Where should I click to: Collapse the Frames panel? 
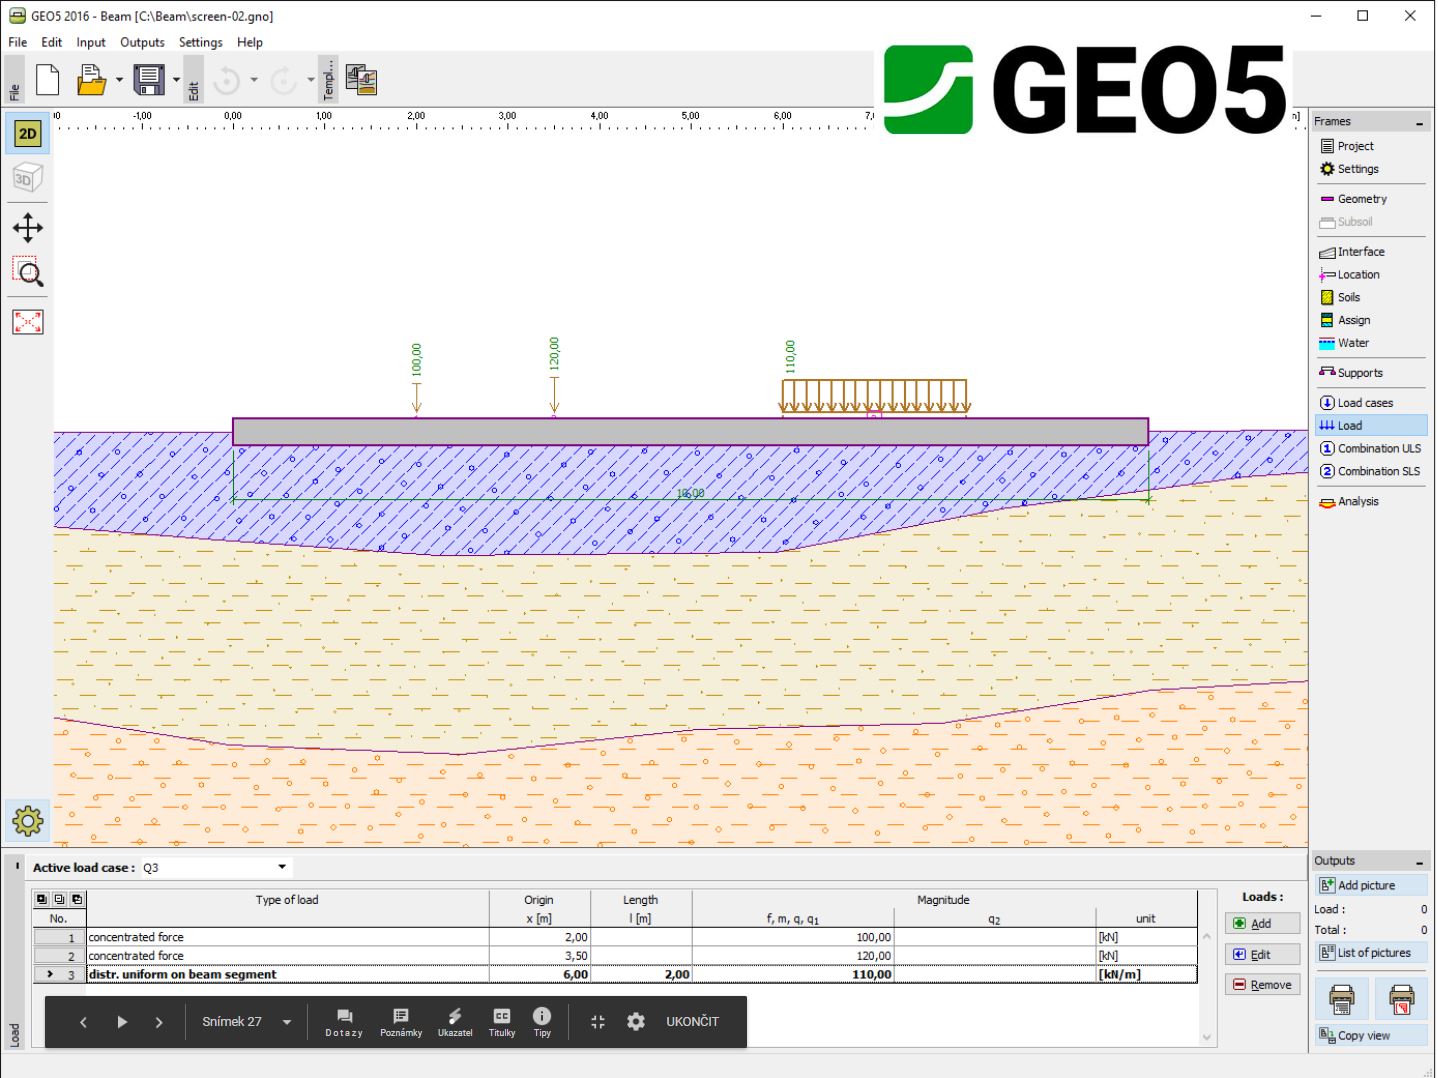[1419, 122]
